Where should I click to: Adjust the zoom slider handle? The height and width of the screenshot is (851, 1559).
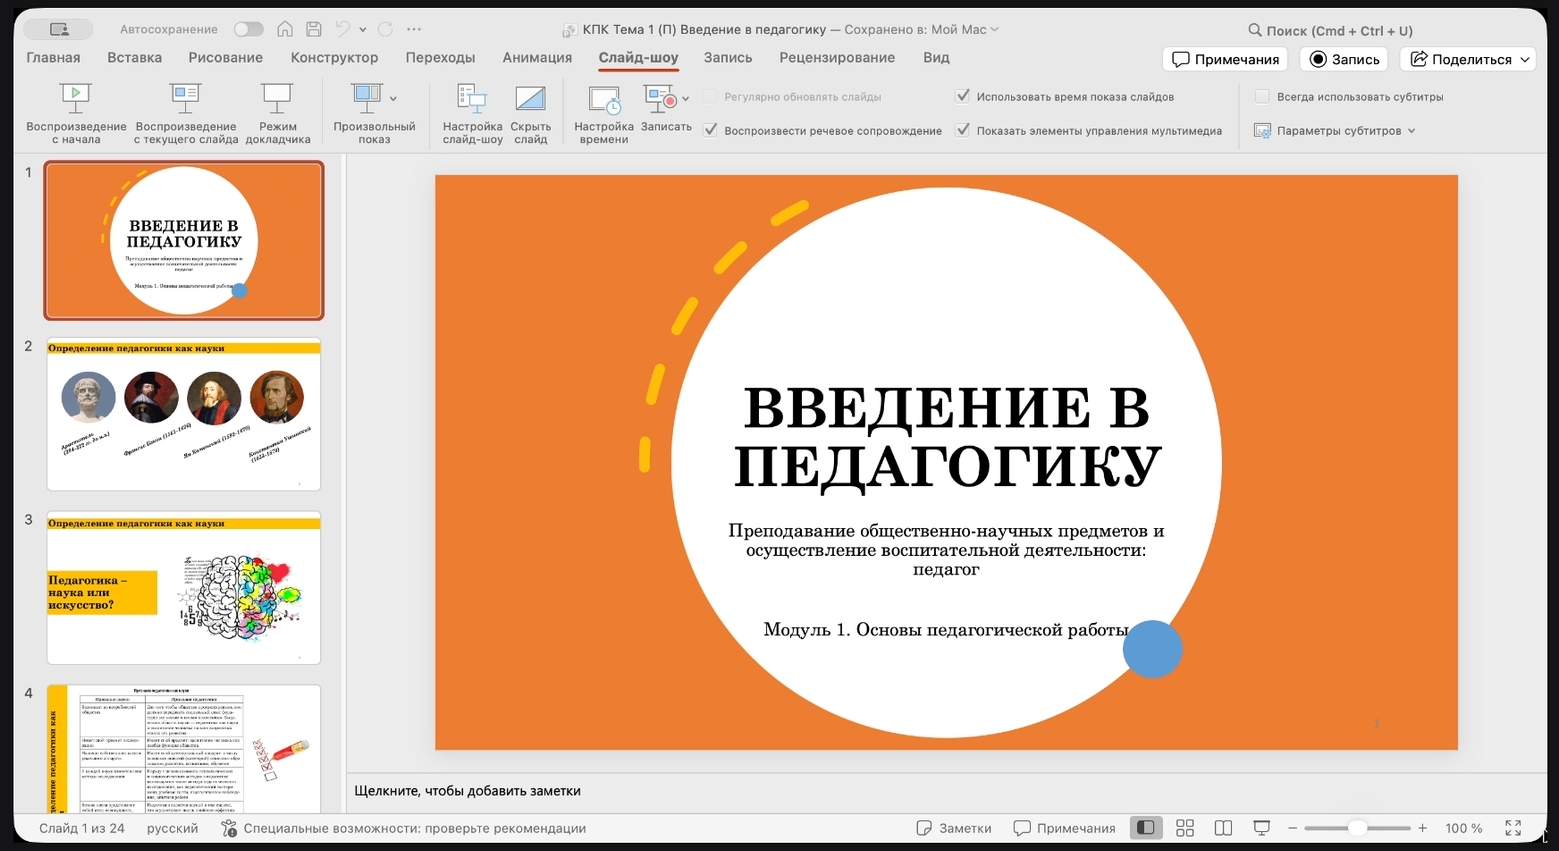click(1357, 828)
